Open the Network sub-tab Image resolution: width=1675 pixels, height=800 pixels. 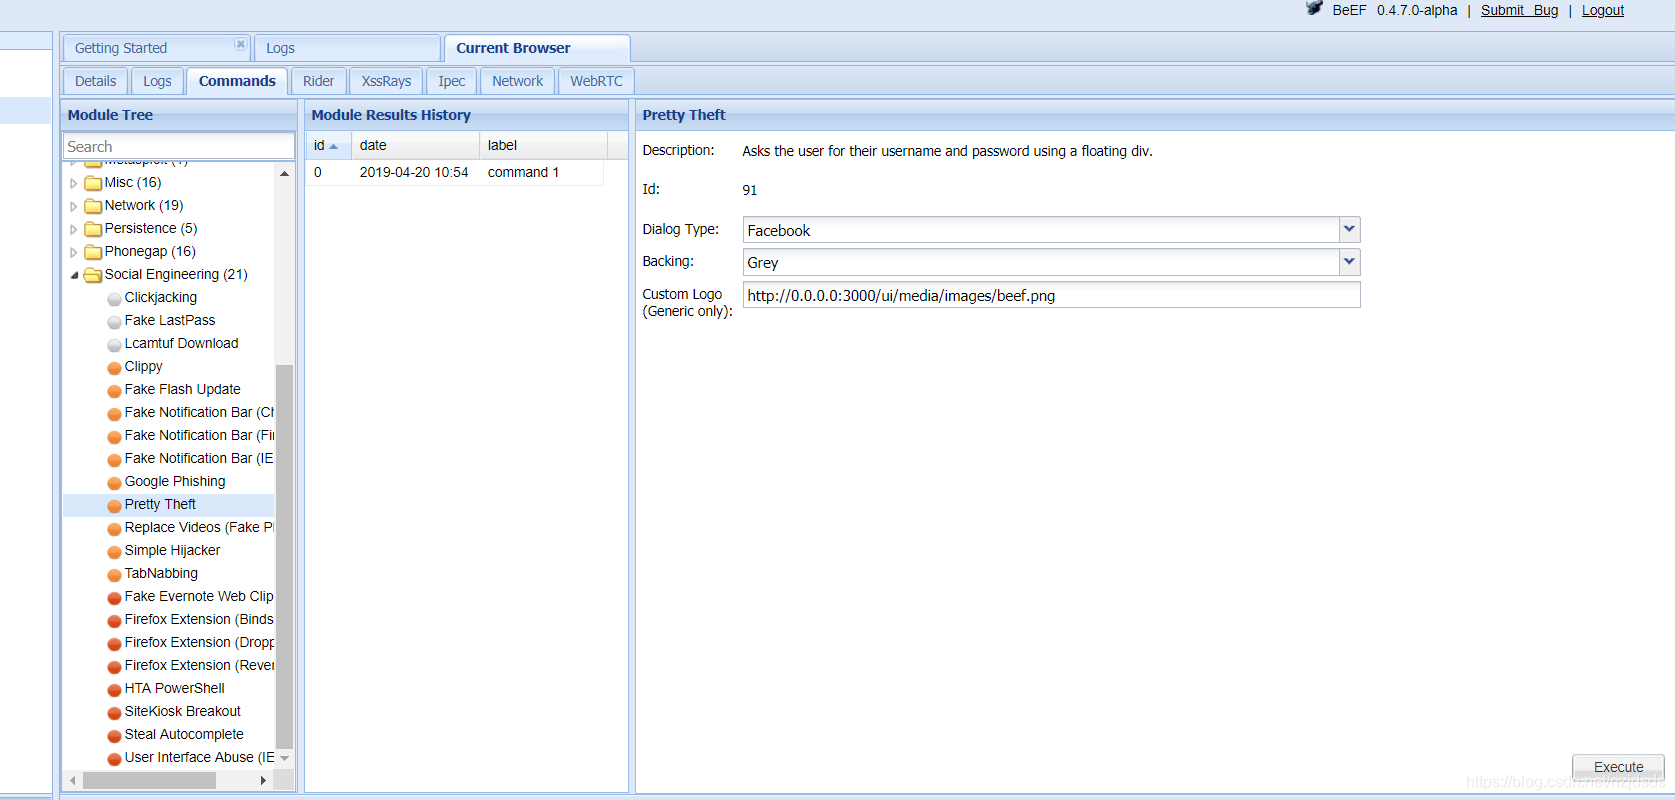tap(517, 81)
